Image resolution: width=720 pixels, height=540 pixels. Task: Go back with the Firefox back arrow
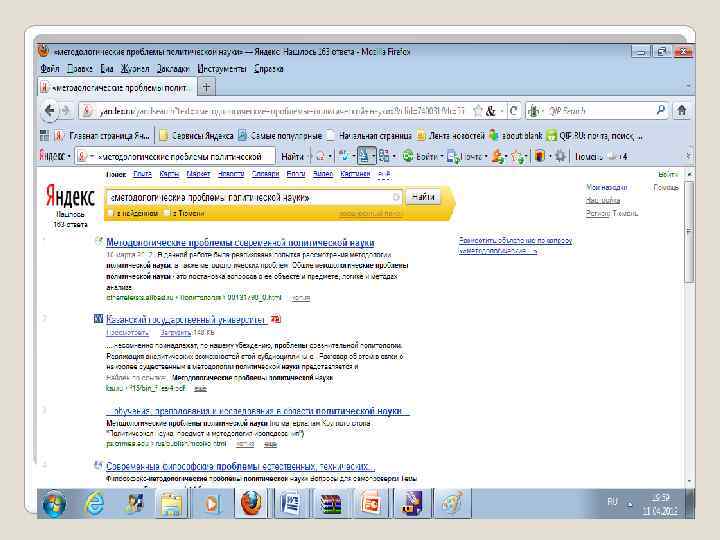[x=49, y=111]
